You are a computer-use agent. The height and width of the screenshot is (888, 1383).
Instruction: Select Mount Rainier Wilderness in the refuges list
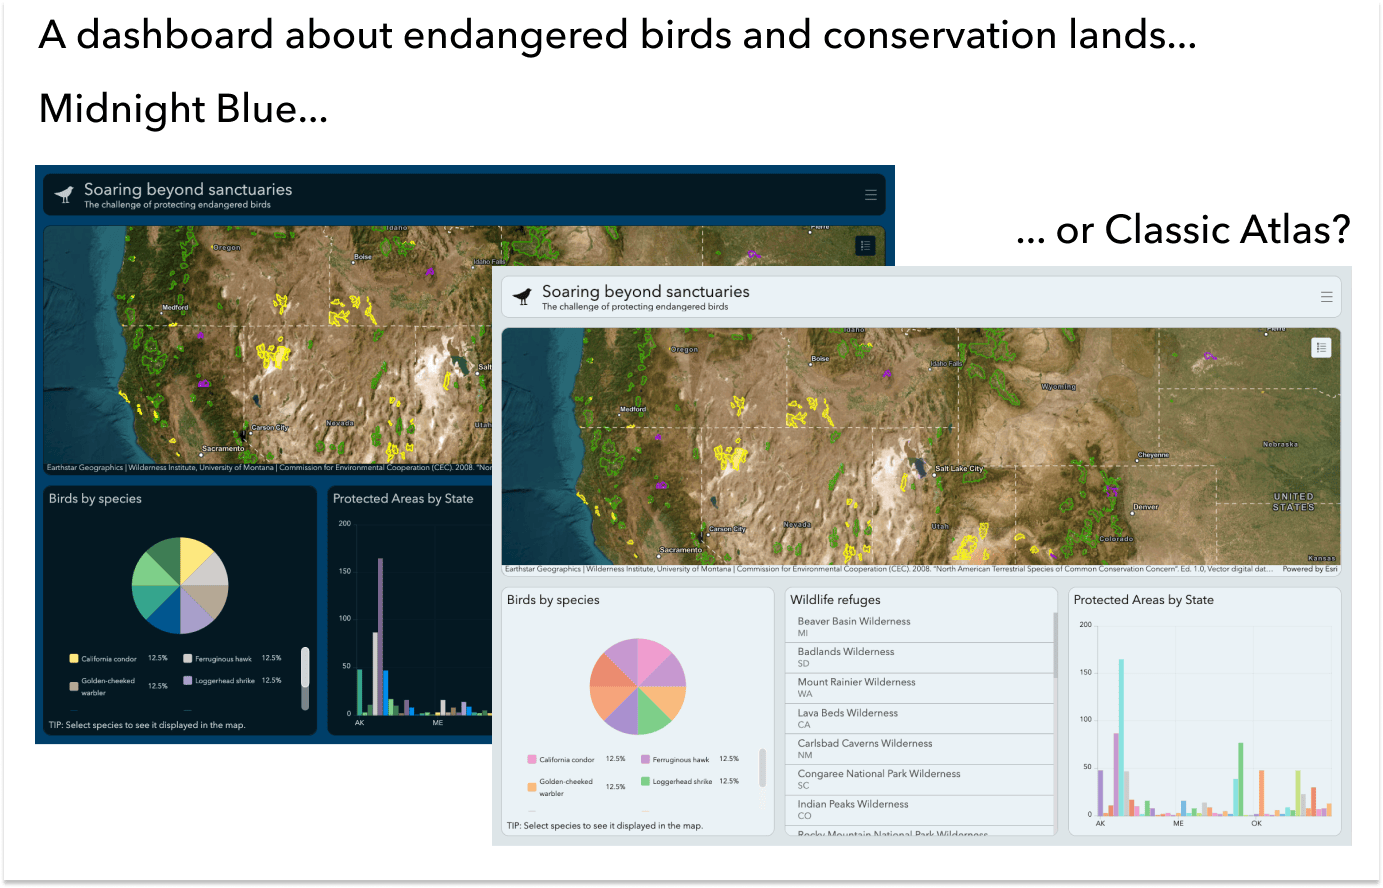(919, 688)
